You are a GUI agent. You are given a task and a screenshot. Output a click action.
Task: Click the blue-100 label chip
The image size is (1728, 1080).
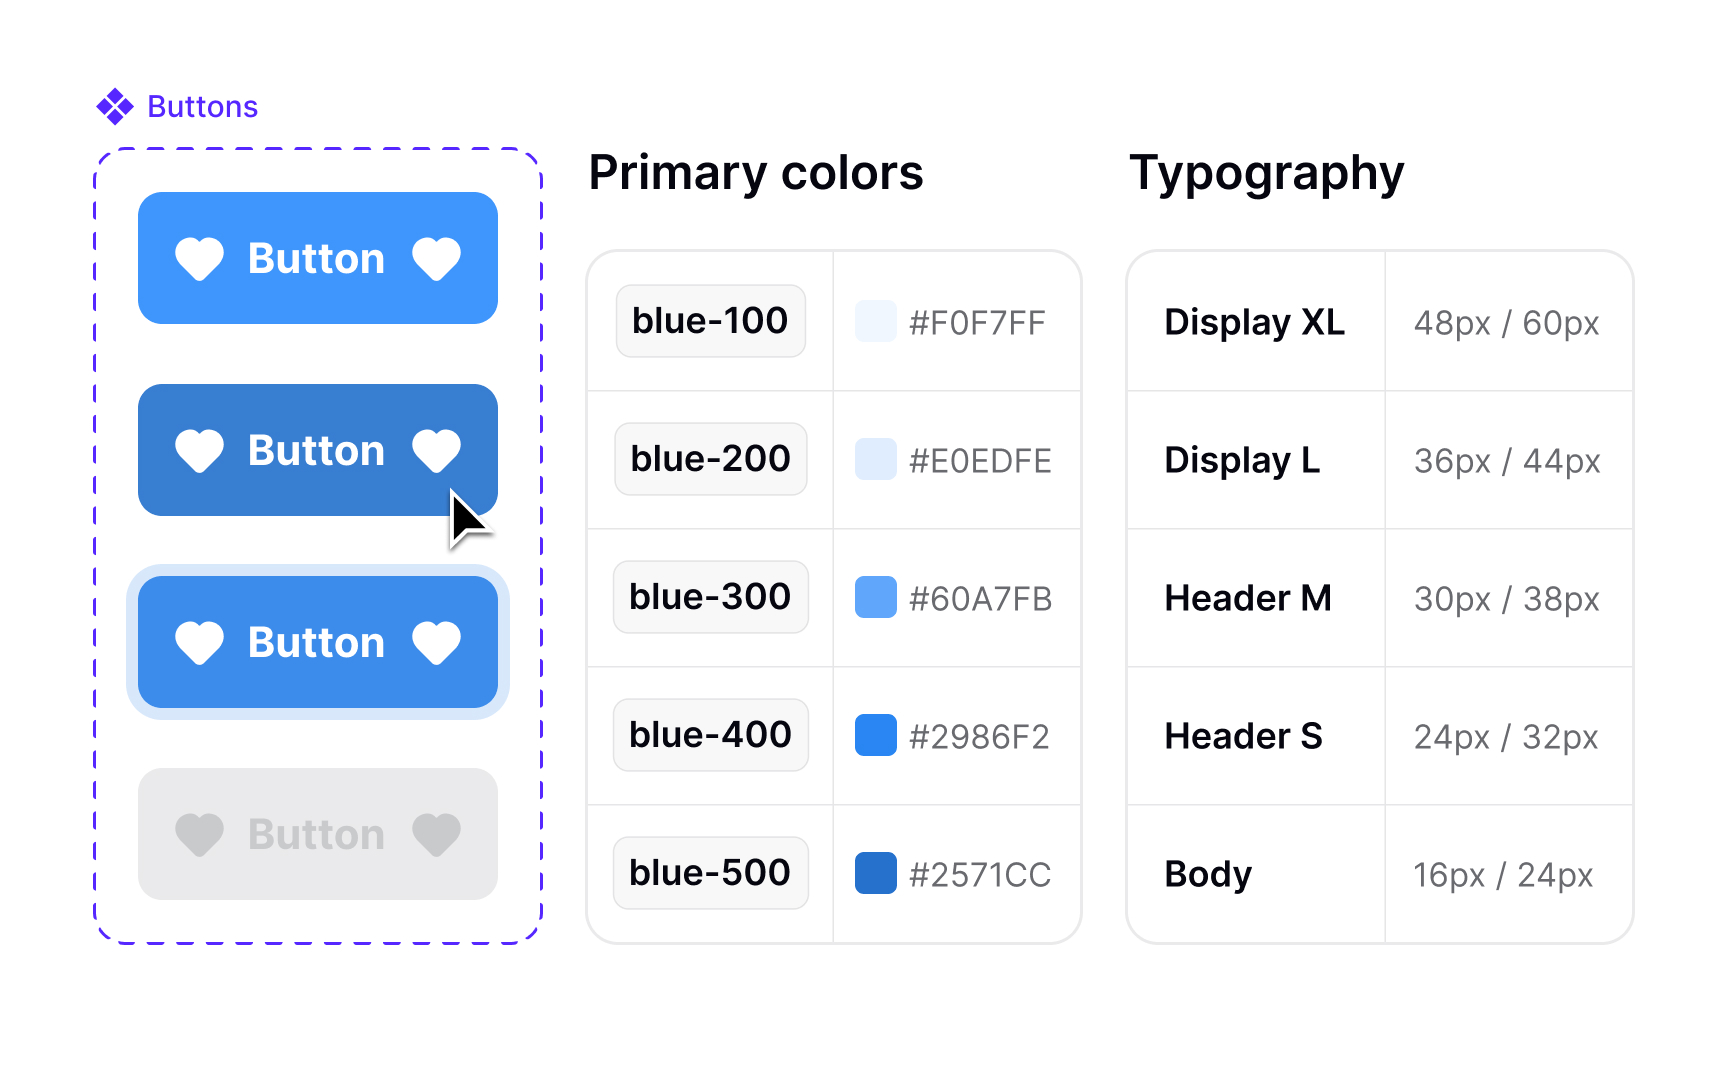[x=710, y=320]
